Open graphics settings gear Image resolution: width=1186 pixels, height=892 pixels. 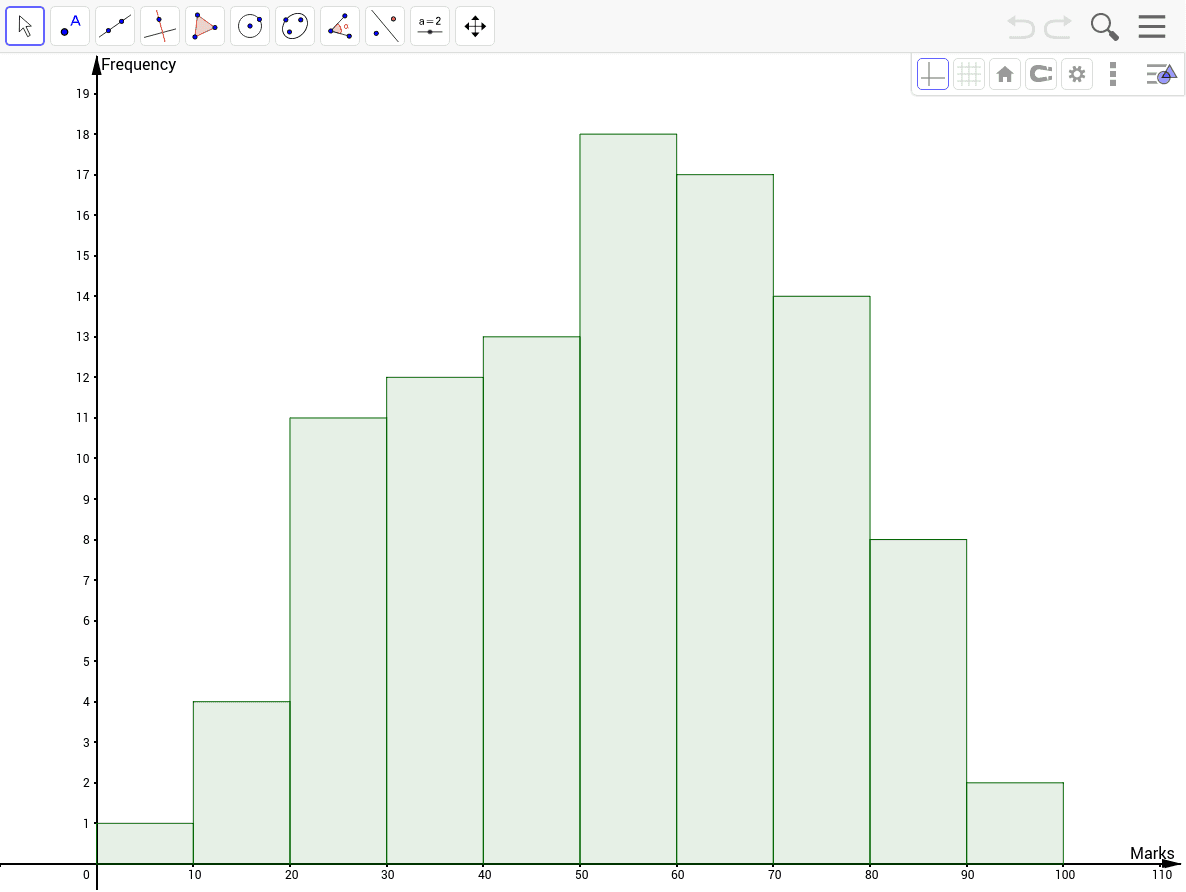point(1076,74)
